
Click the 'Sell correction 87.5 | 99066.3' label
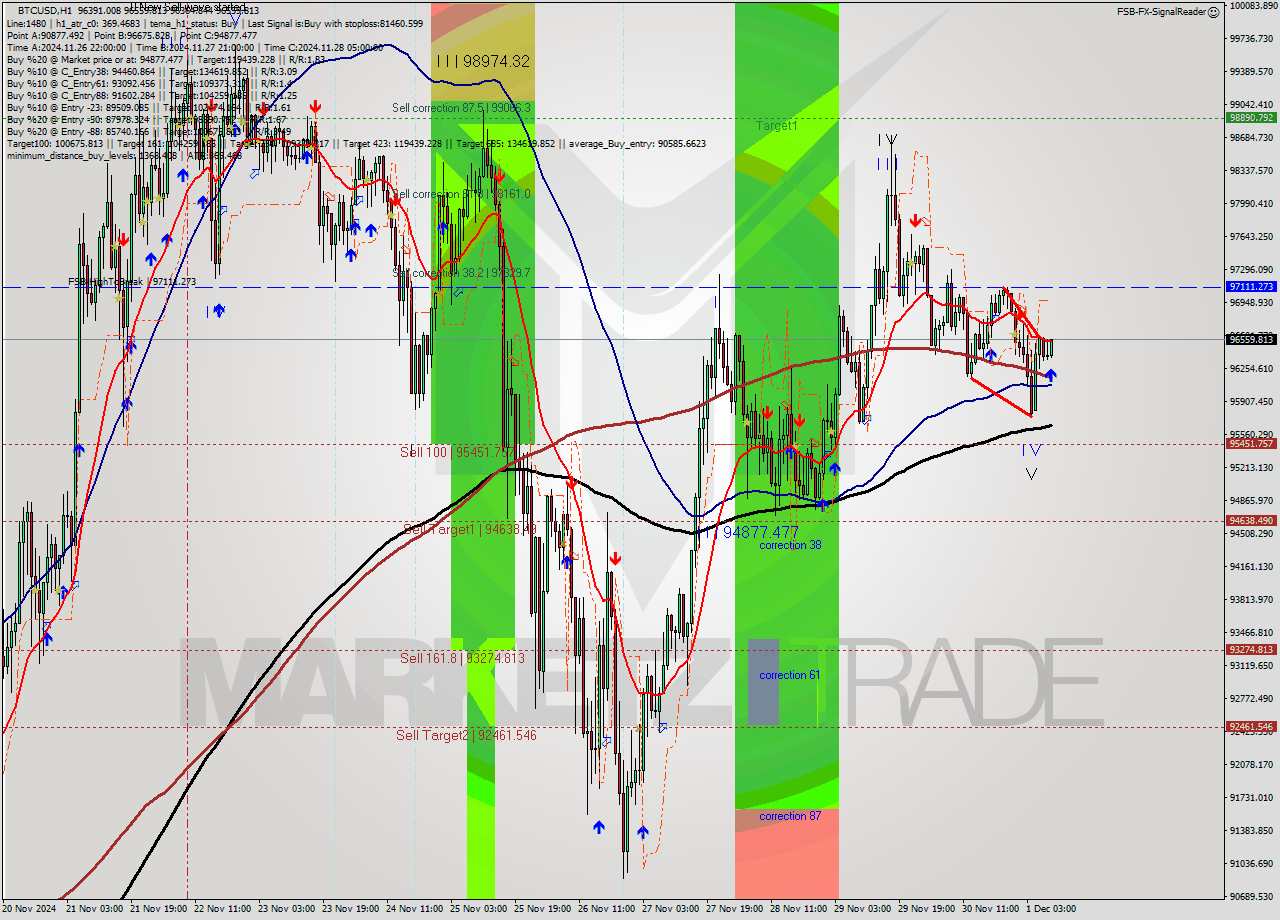461,108
